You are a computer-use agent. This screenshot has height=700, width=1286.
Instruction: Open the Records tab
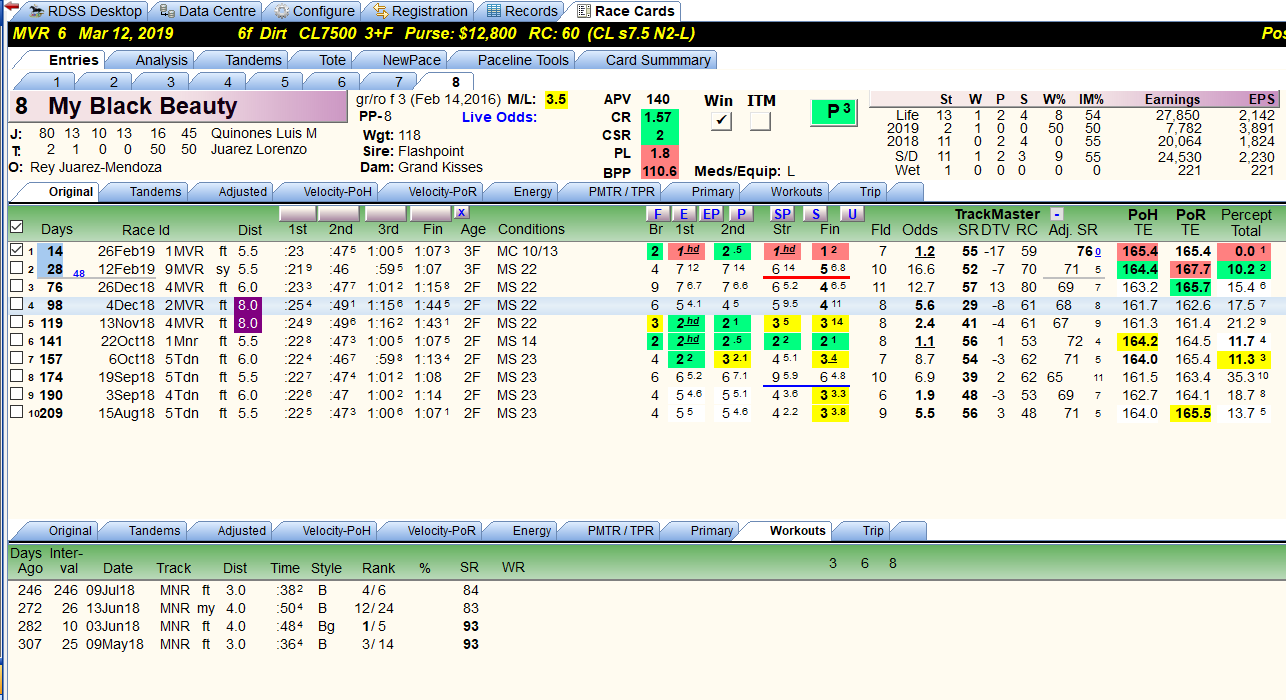[x=521, y=11]
